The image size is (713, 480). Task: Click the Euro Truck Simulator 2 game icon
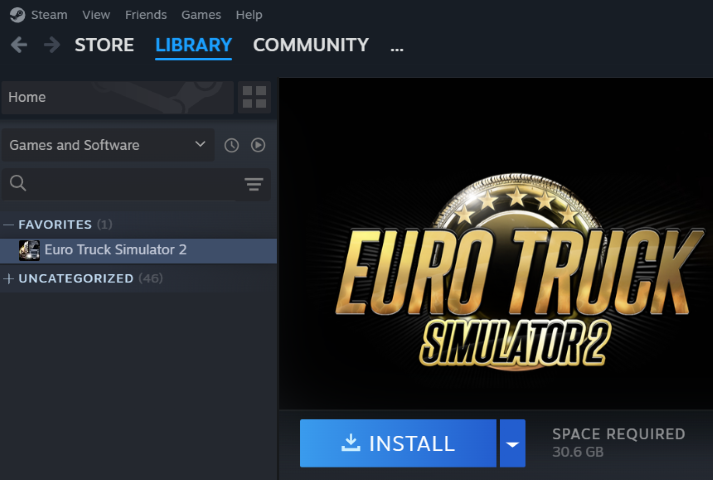click(x=29, y=250)
